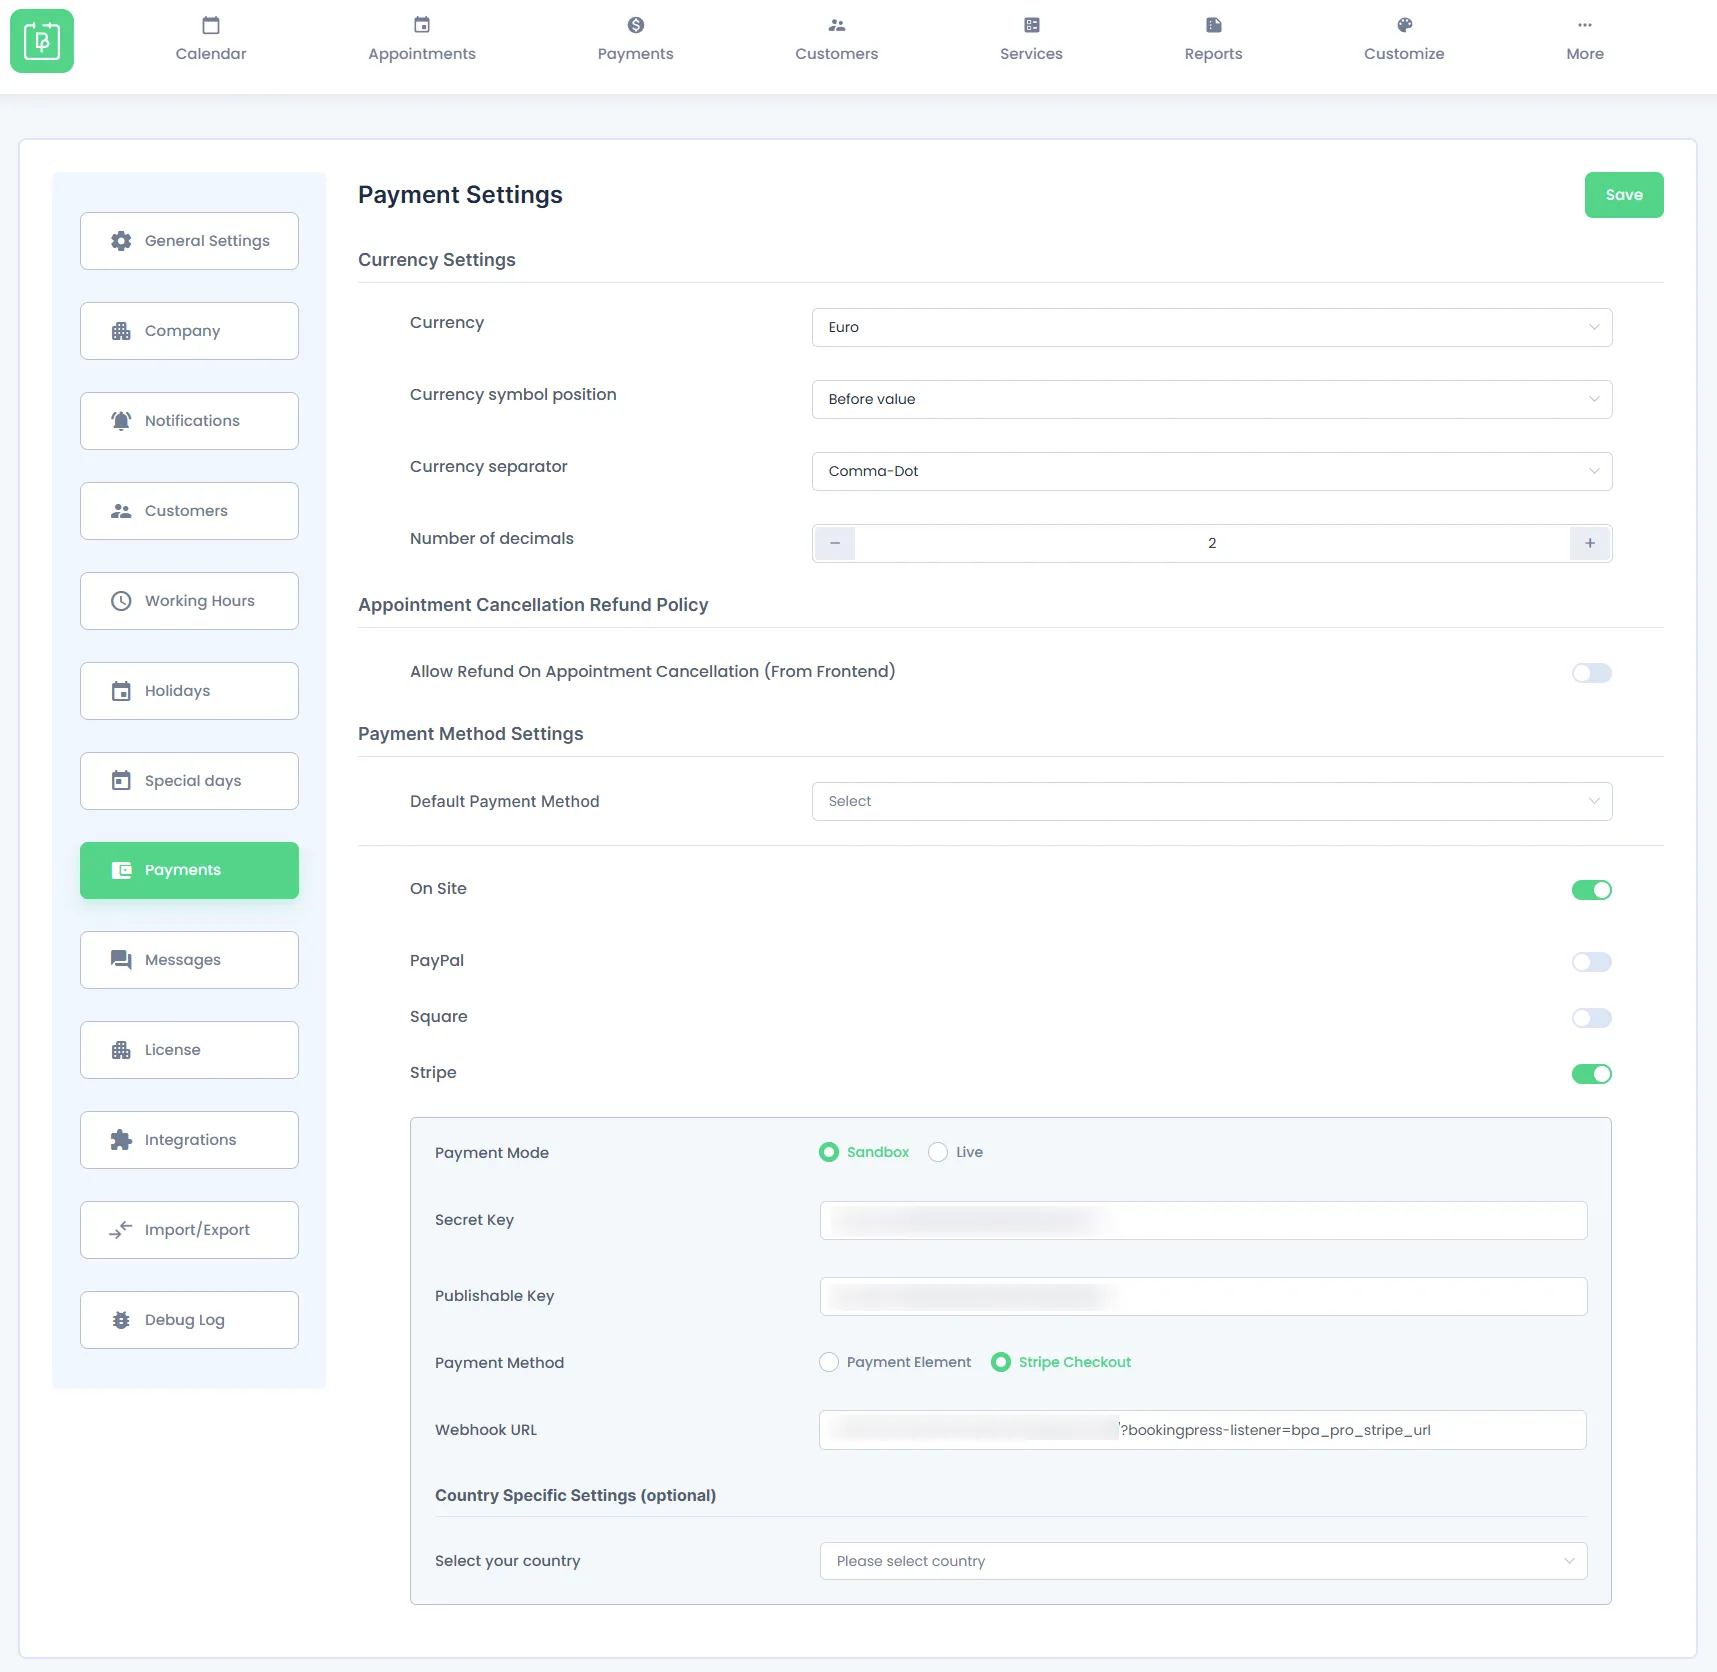This screenshot has height=1672, width=1717.
Task: Enable the PayPal payment toggle
Action: pos(1592,962)
